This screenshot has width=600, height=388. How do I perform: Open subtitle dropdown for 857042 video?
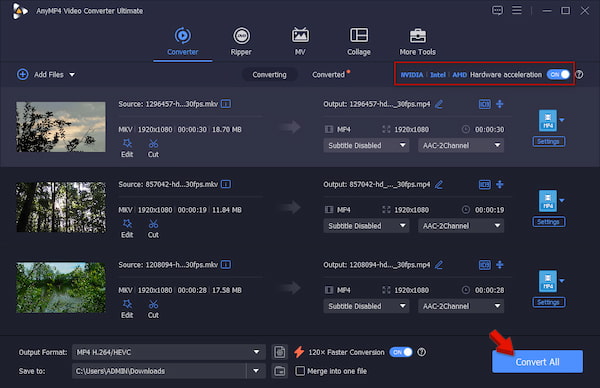[366, 226]
